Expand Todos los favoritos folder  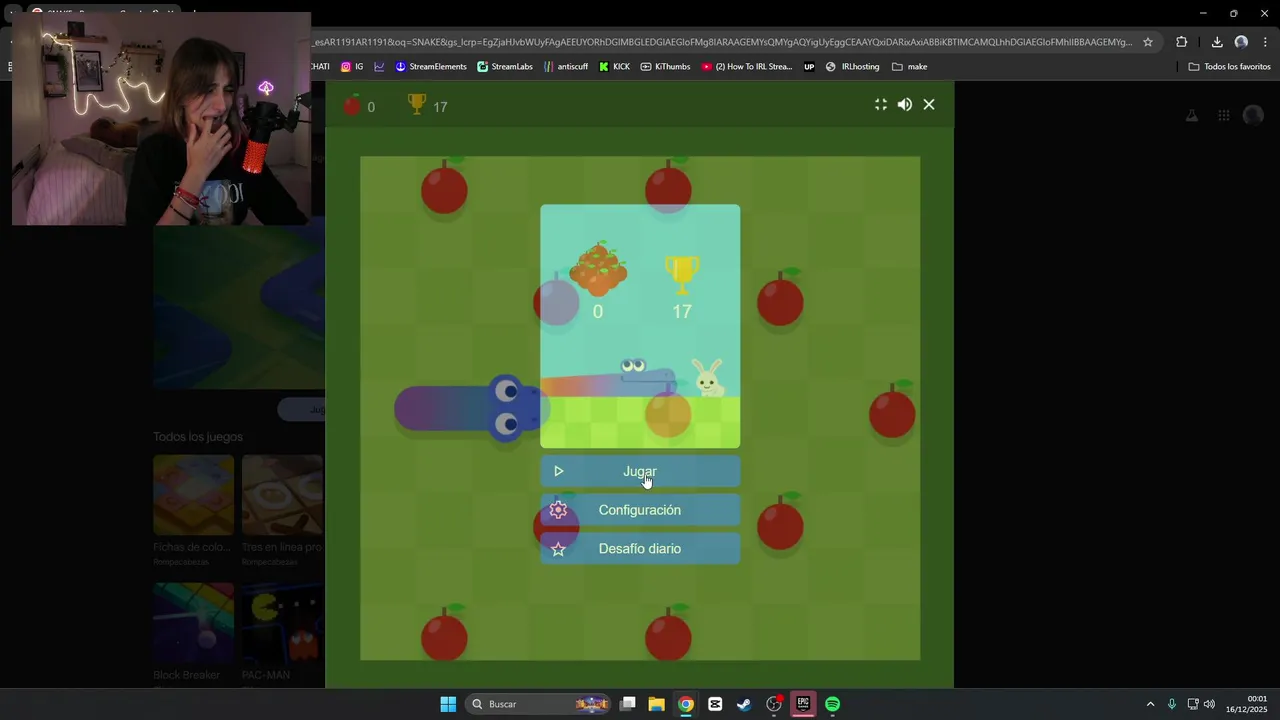click(x=1230, y=67)
